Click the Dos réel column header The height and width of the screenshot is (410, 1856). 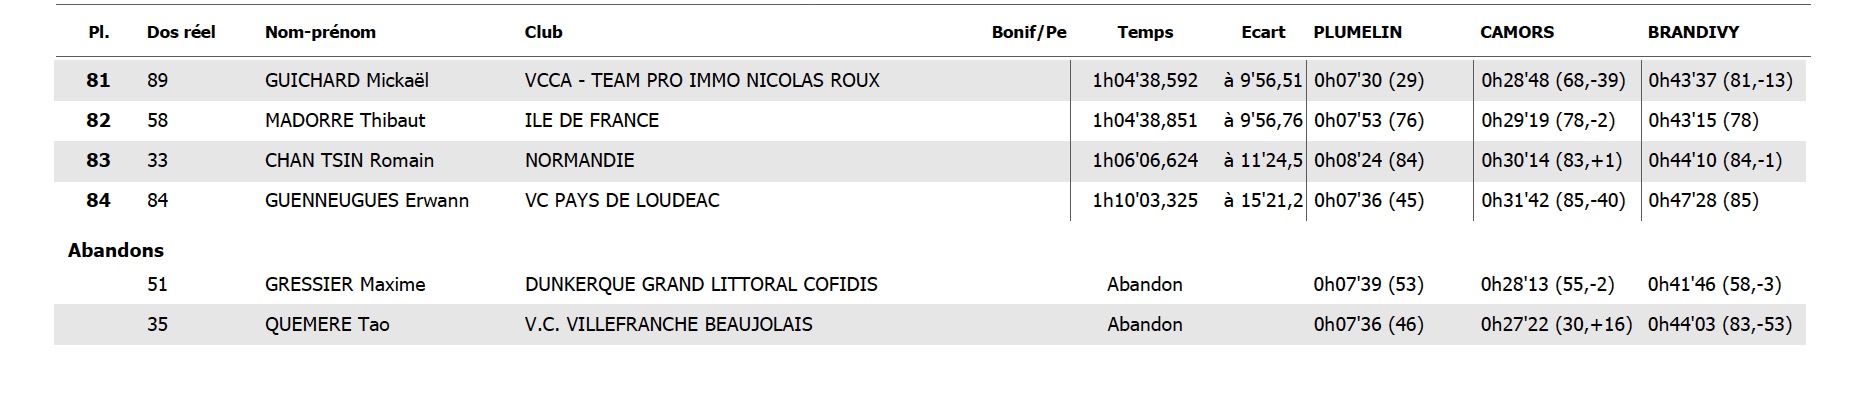point(181,32)
